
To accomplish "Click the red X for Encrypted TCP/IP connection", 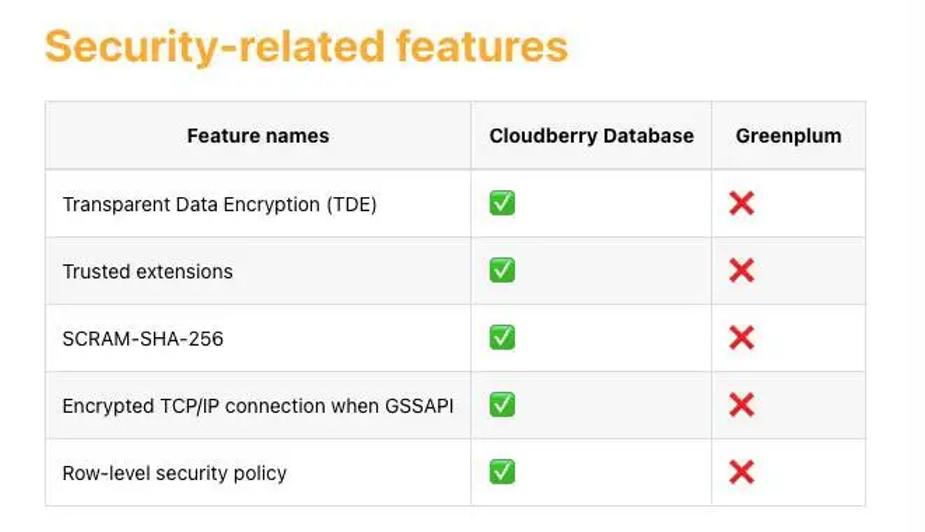I will coord(742,405).
